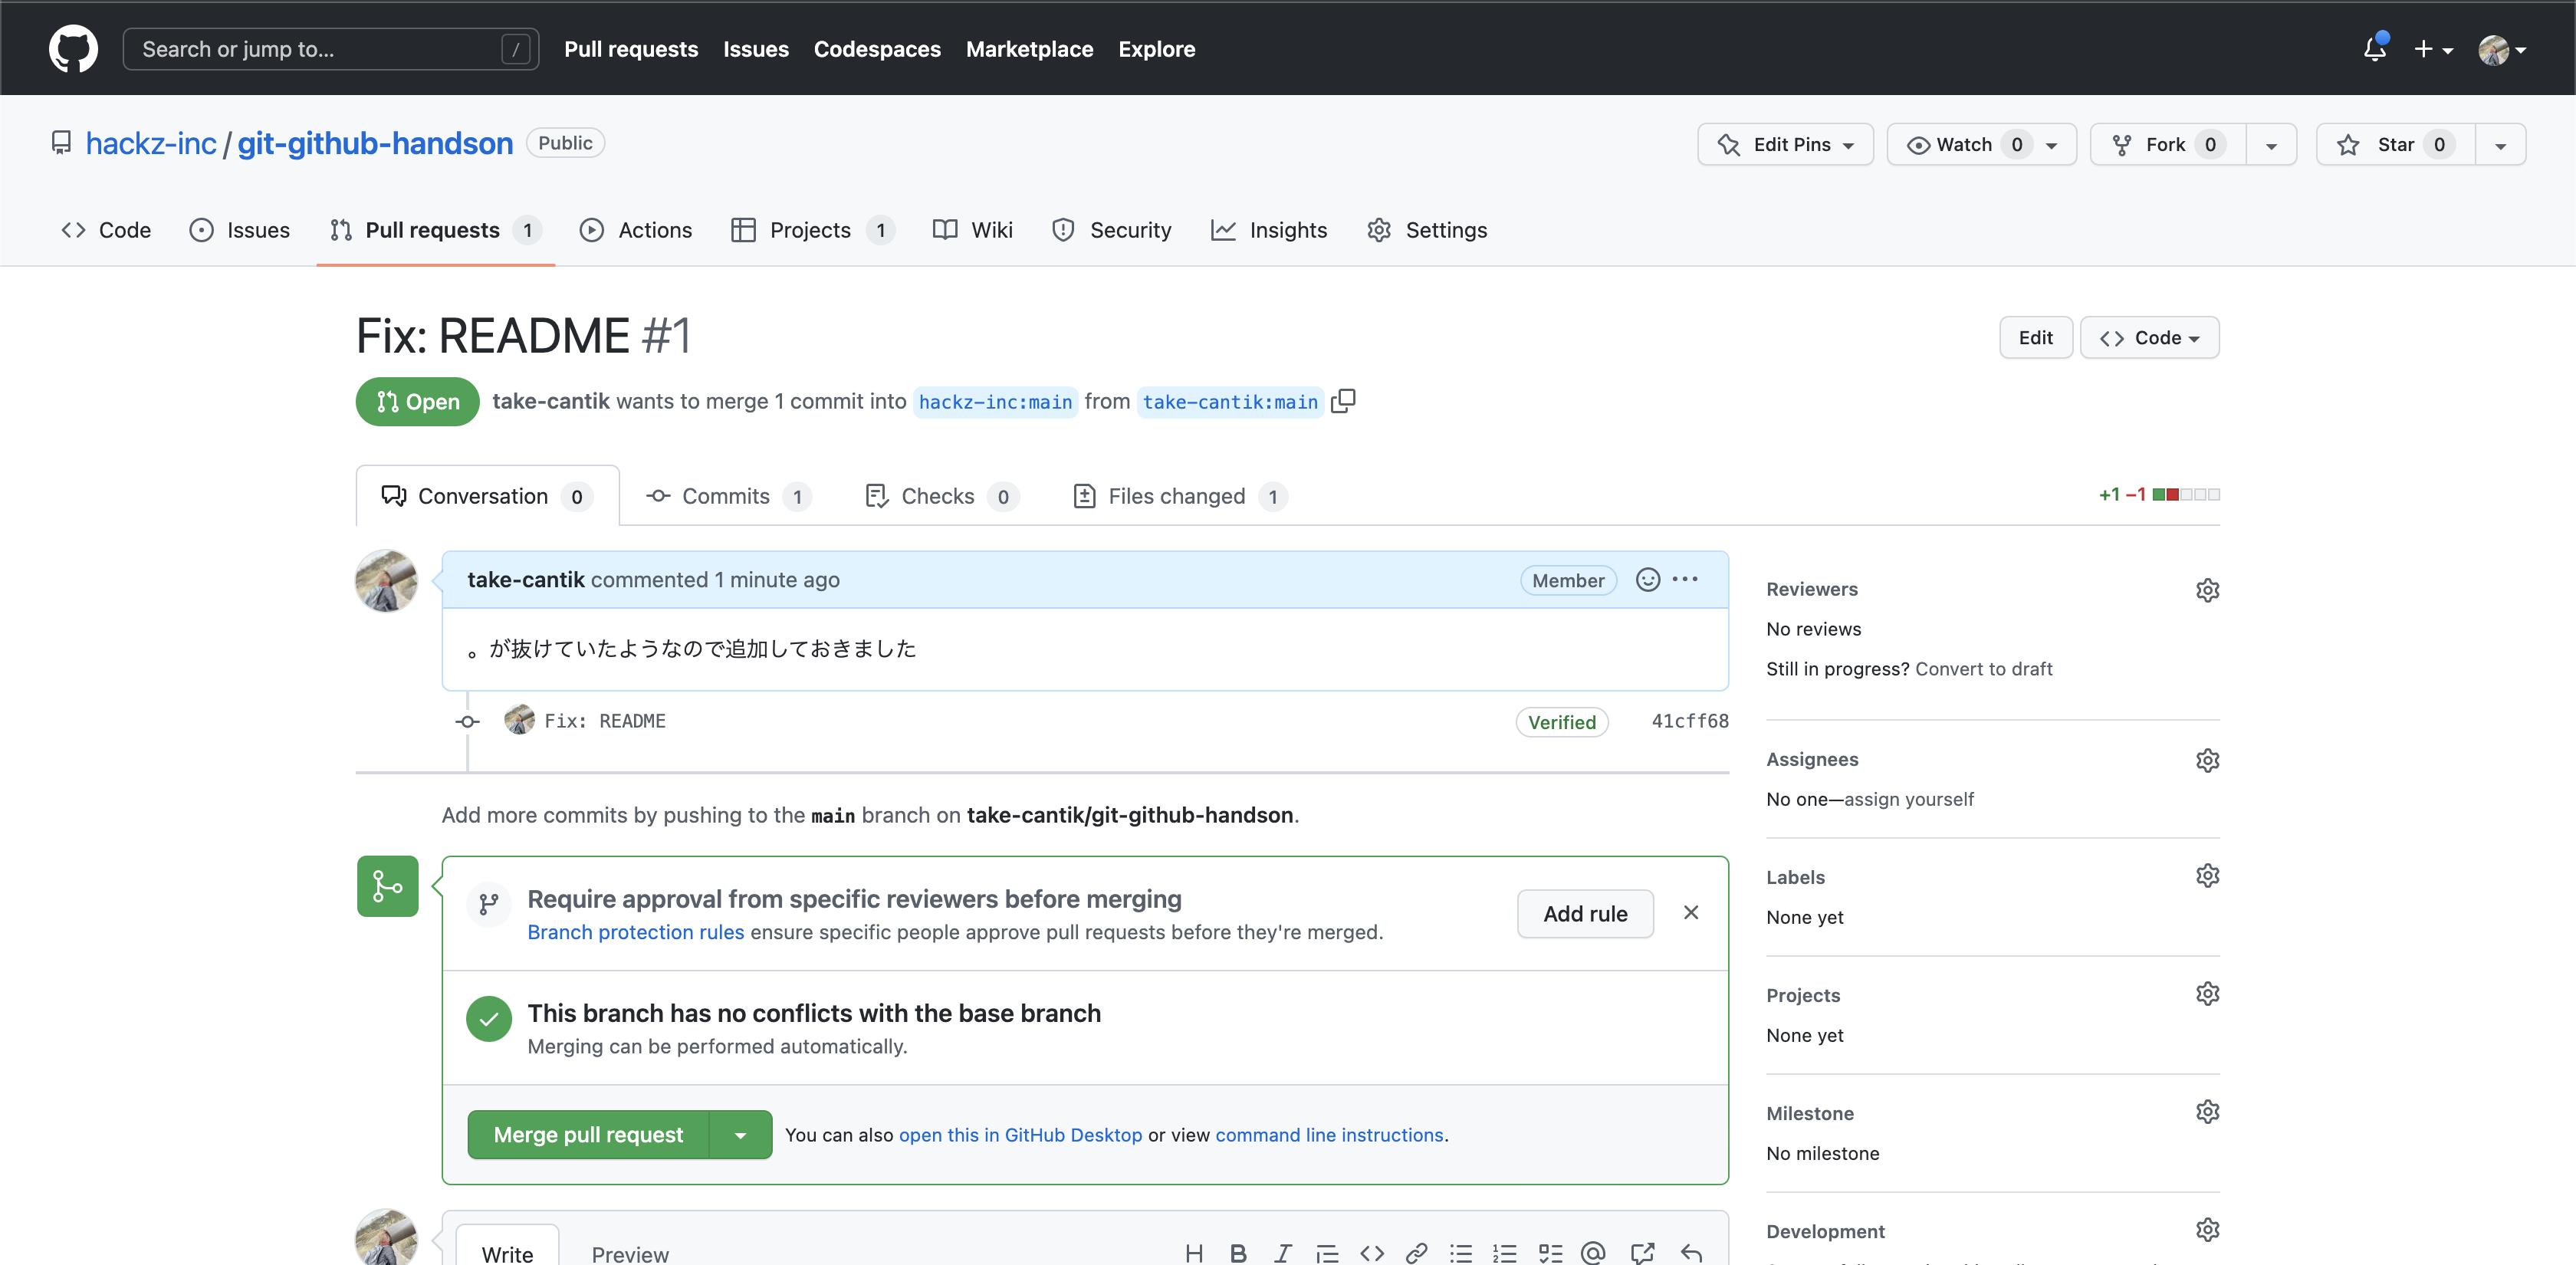Open the notifications bell
Screen dimensions: 2576x1265
pyautogui.click(x=2374, y=48)
